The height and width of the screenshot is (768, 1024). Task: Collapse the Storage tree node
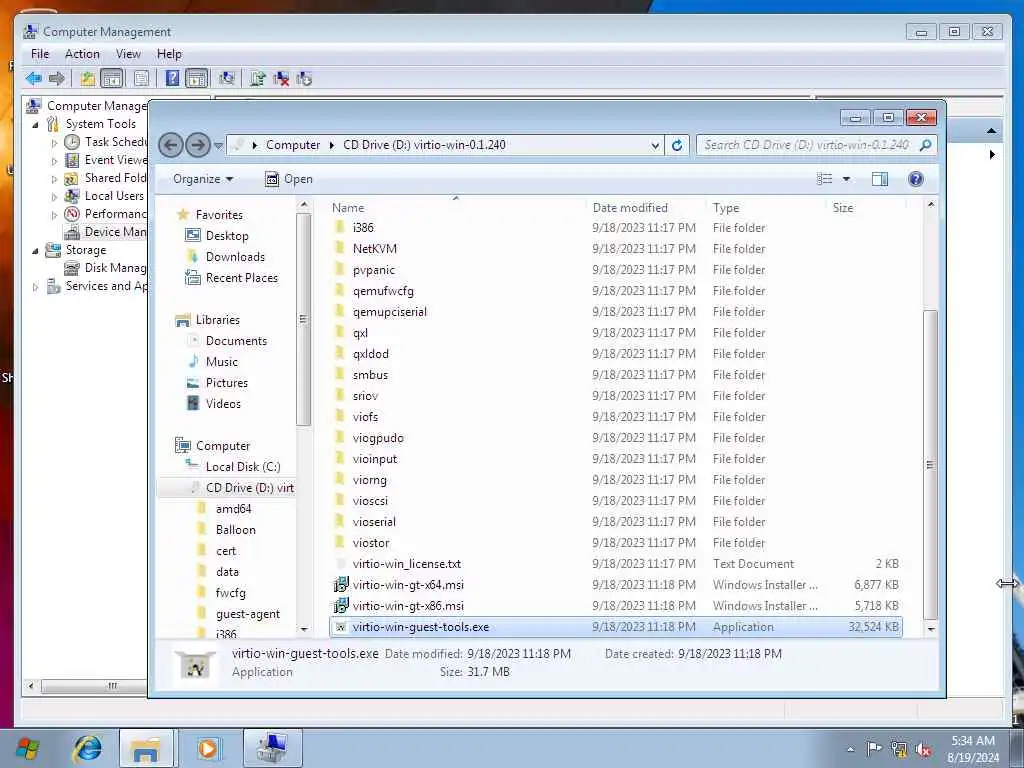click(x=35, y=250)
